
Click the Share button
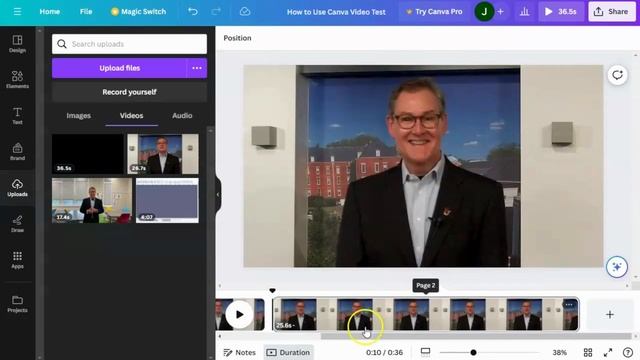click(x=611, y=11)
